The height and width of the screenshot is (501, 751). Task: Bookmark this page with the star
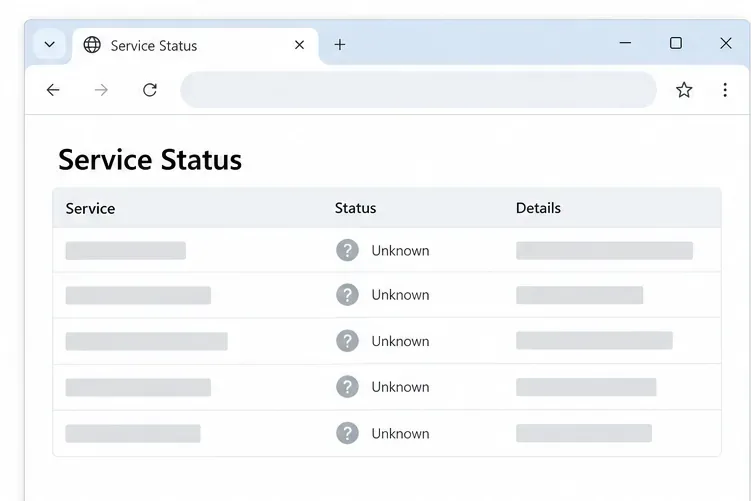[x=684, y=90]
